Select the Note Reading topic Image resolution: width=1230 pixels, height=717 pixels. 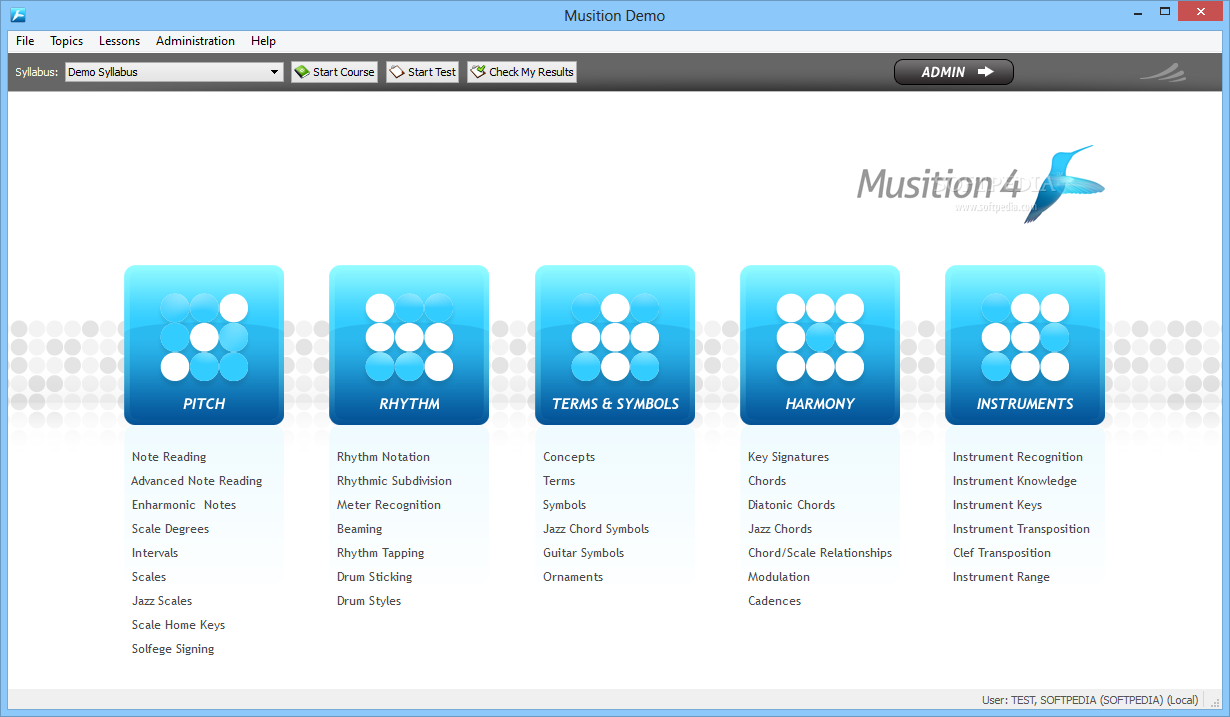[x=169, y=457]
